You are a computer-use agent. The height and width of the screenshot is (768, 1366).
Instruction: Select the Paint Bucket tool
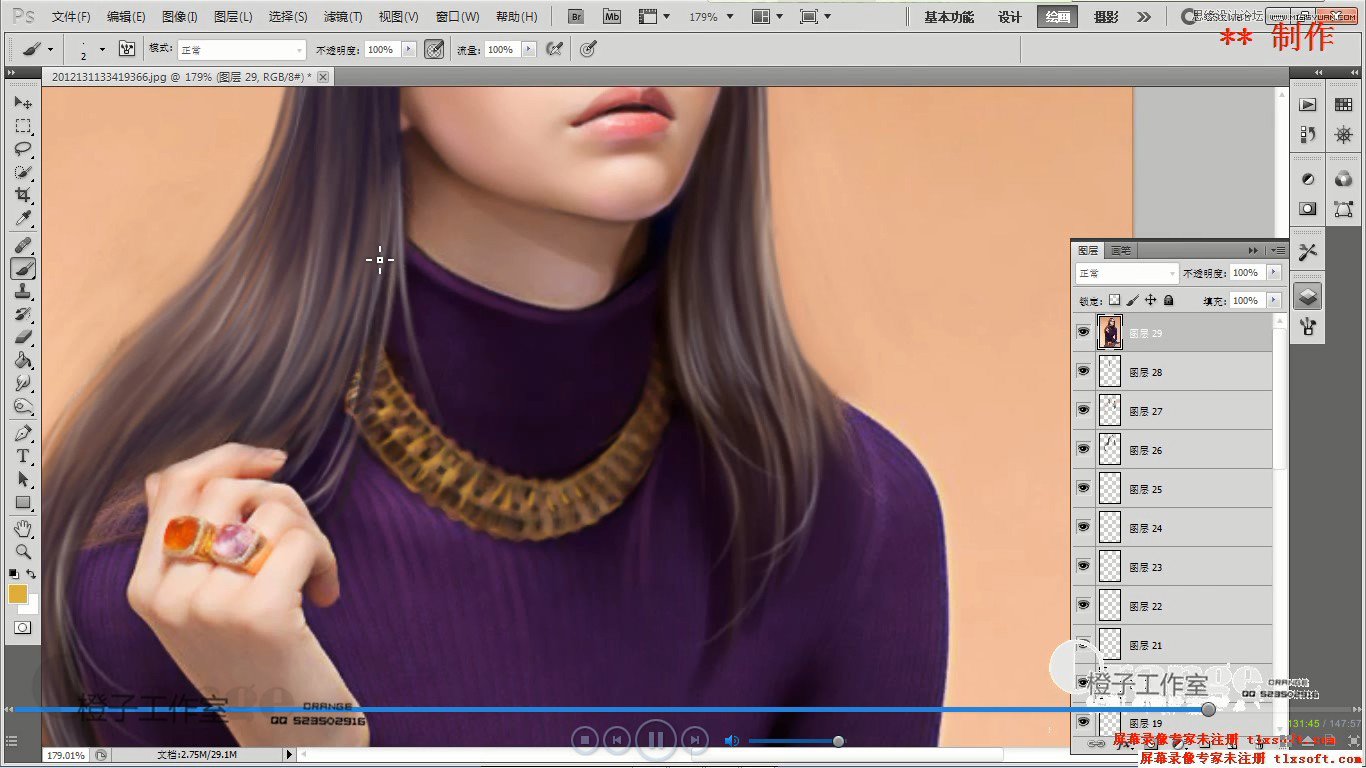tap(22, 360)
